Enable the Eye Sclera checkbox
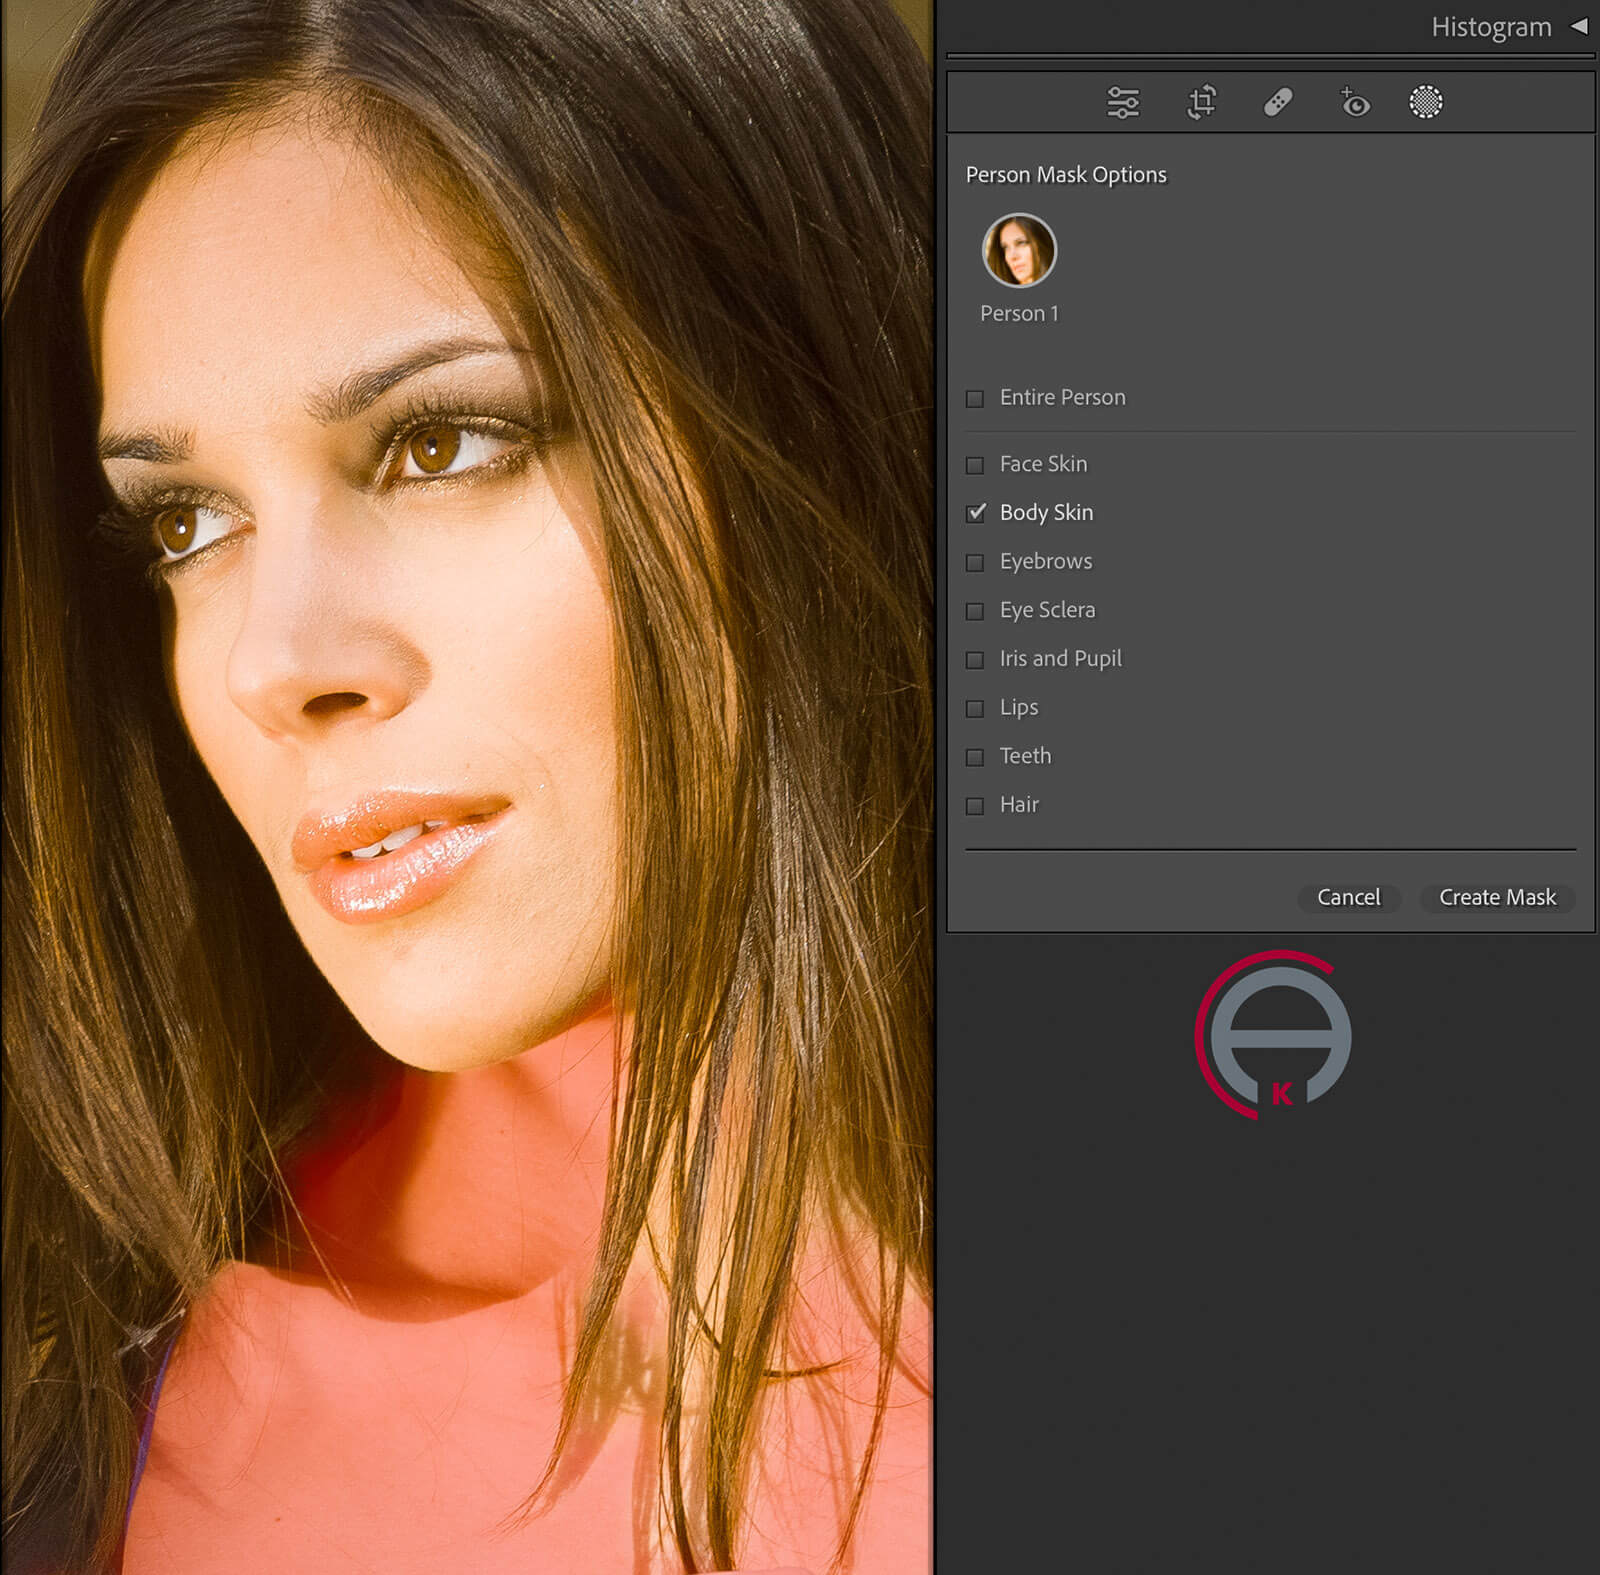 pyautogui.click(x=975, y=611)
